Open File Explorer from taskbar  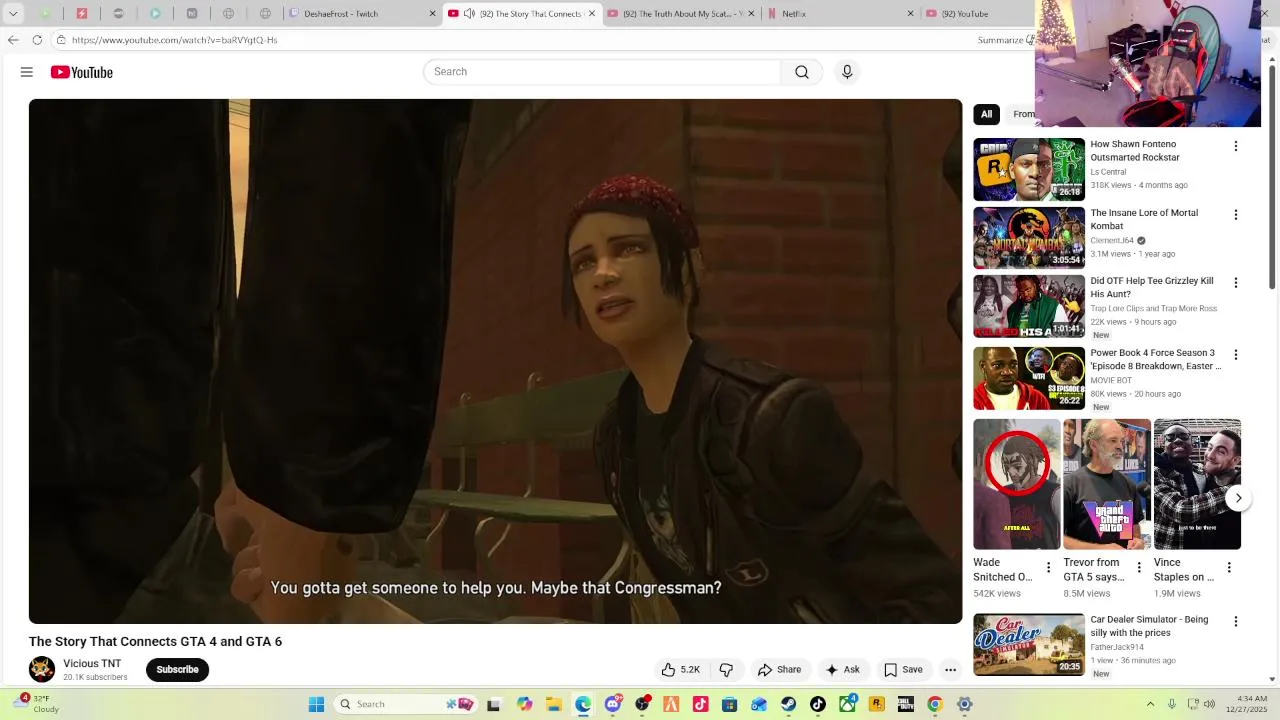[x=554, y=704]
